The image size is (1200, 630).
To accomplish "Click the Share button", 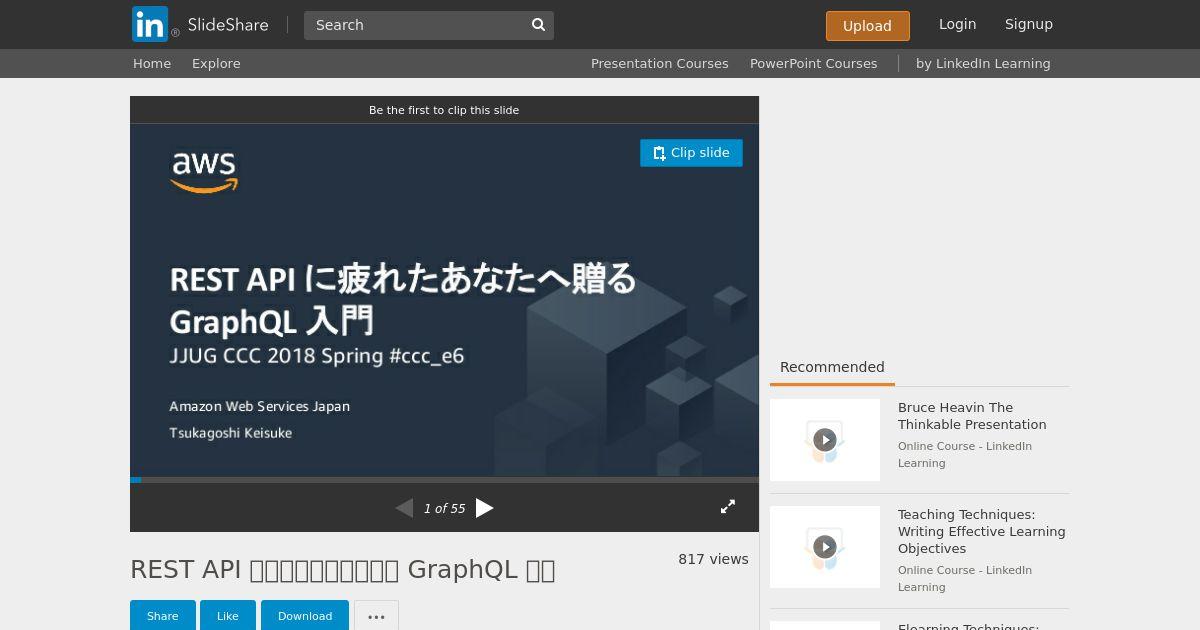I will (x=162, y=616).
